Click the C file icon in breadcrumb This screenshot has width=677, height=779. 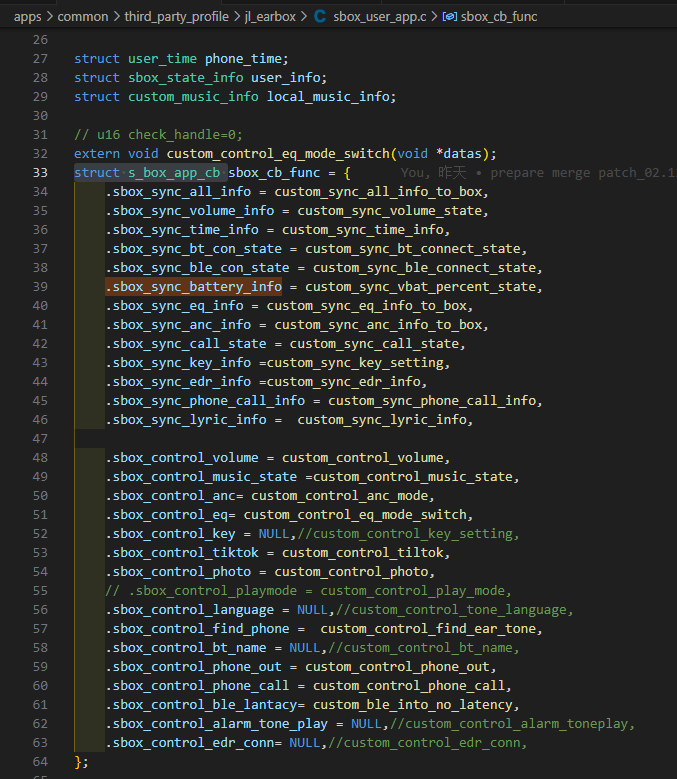[320, 17]
